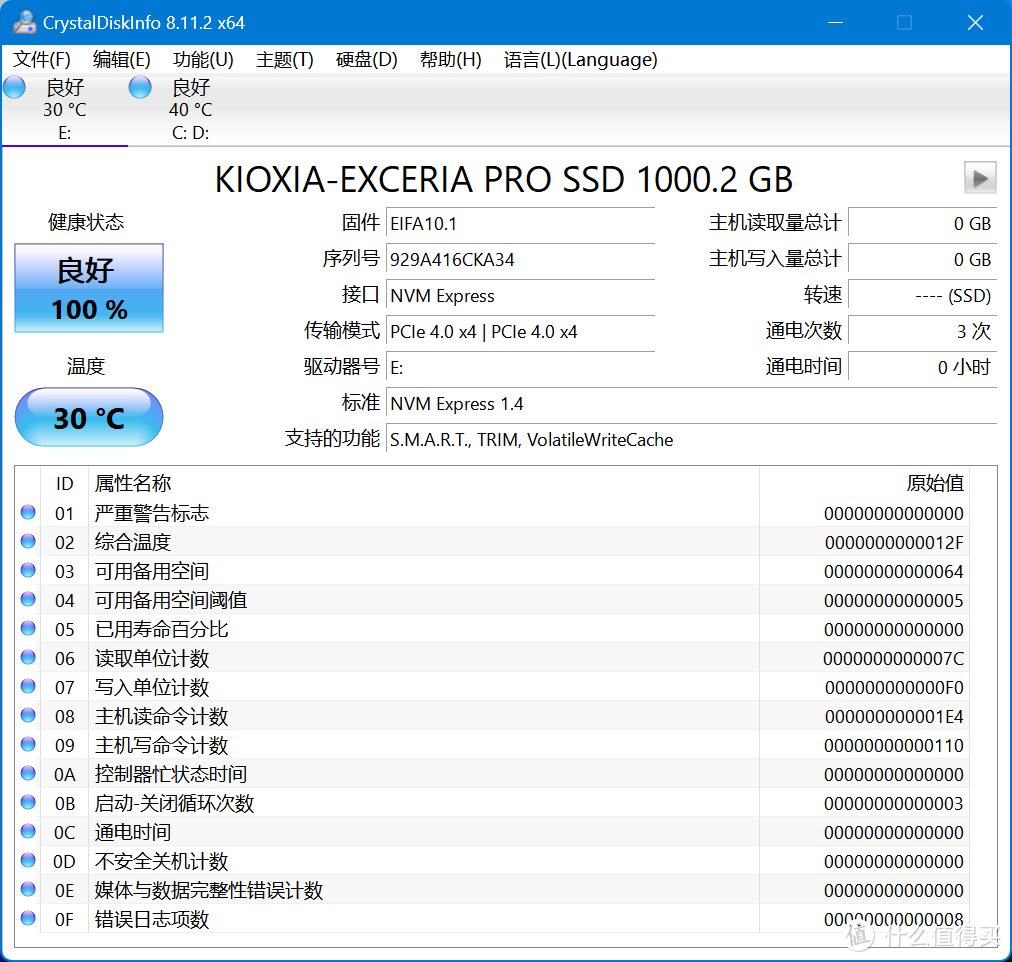Open the 硬盘 menu
This screenshot has width=1012, height=962.
coord(365,60)
